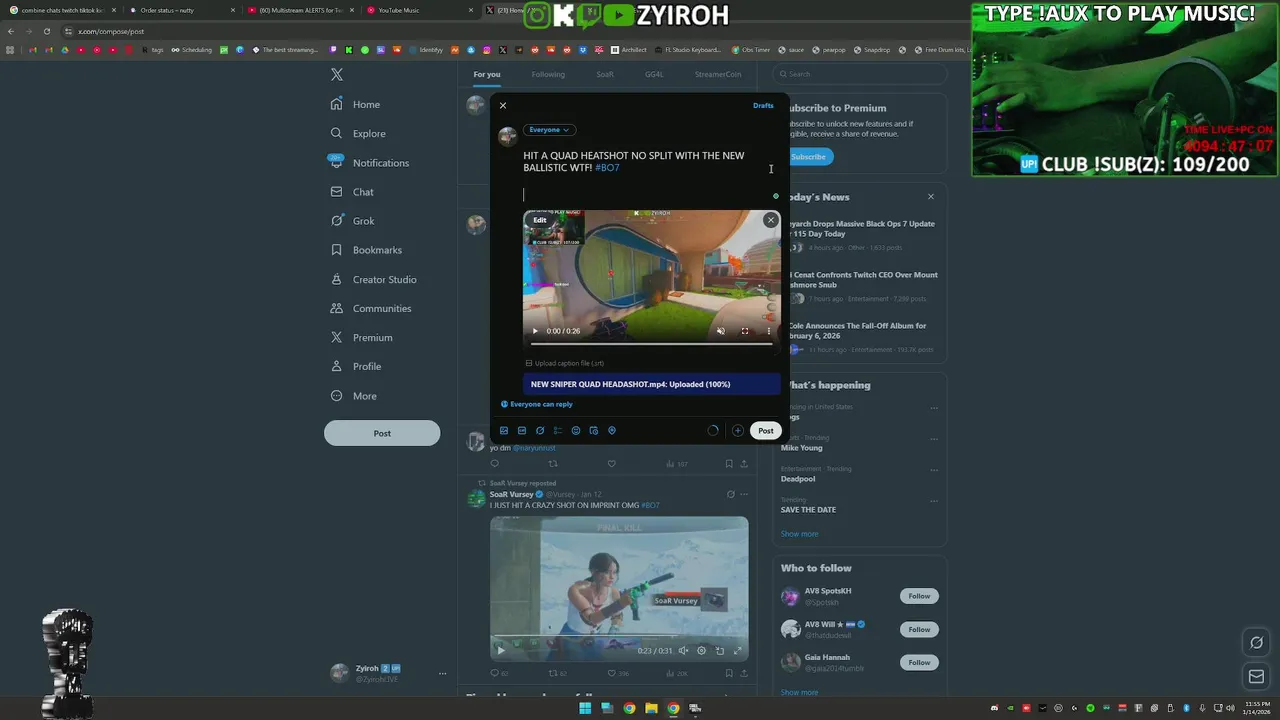The image size is (1280, 720).
Task: Add a poll to the post
Action: coord(558,431)
